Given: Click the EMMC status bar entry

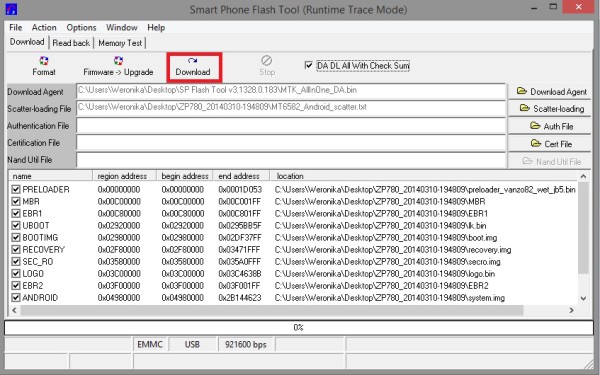Looking at the screenshot, I should point(150,344).
